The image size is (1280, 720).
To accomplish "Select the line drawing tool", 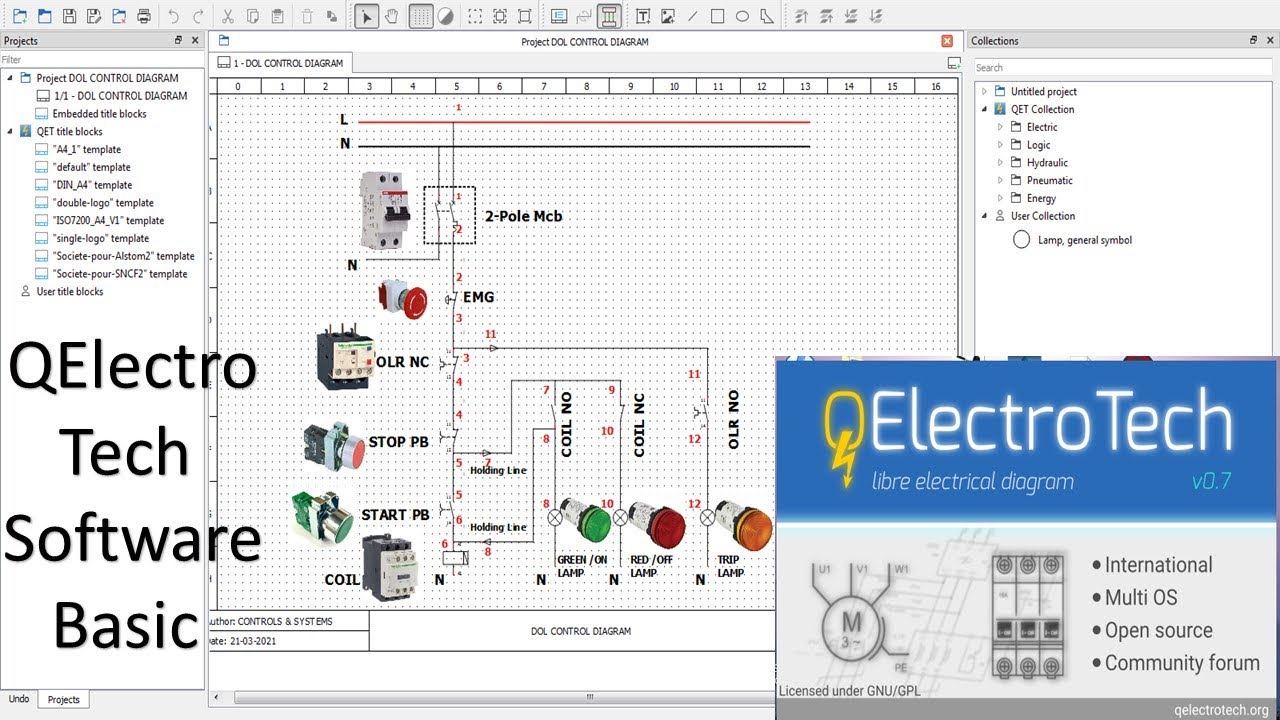I will point(692,16).
